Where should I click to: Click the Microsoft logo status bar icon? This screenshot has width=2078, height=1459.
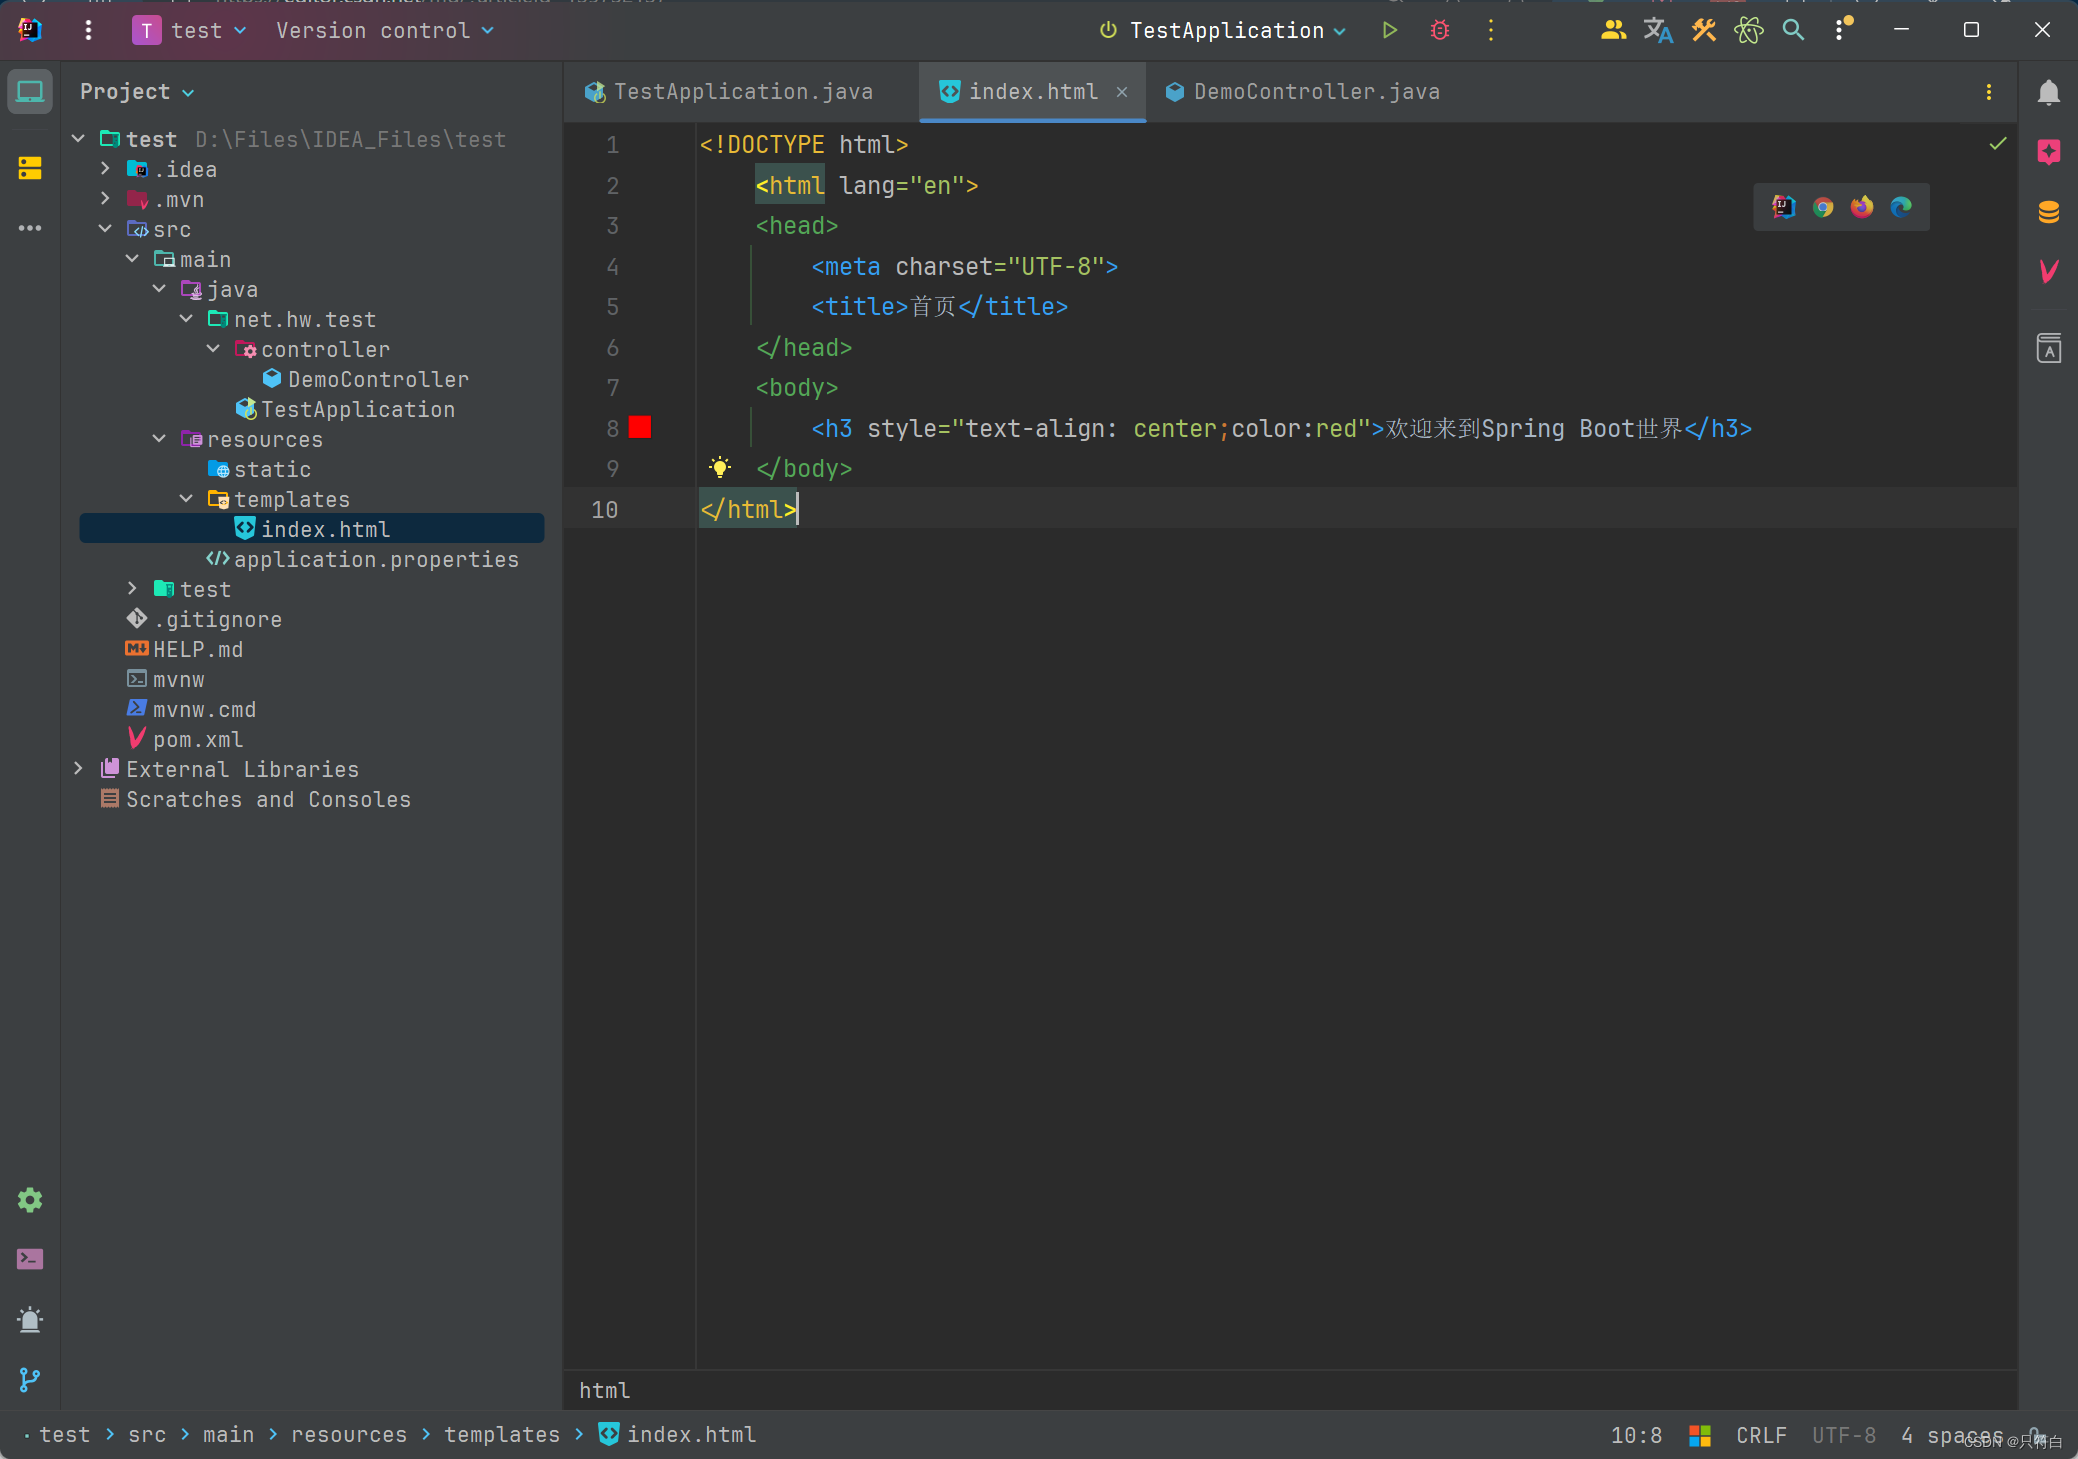(x=1700, y=1436)
